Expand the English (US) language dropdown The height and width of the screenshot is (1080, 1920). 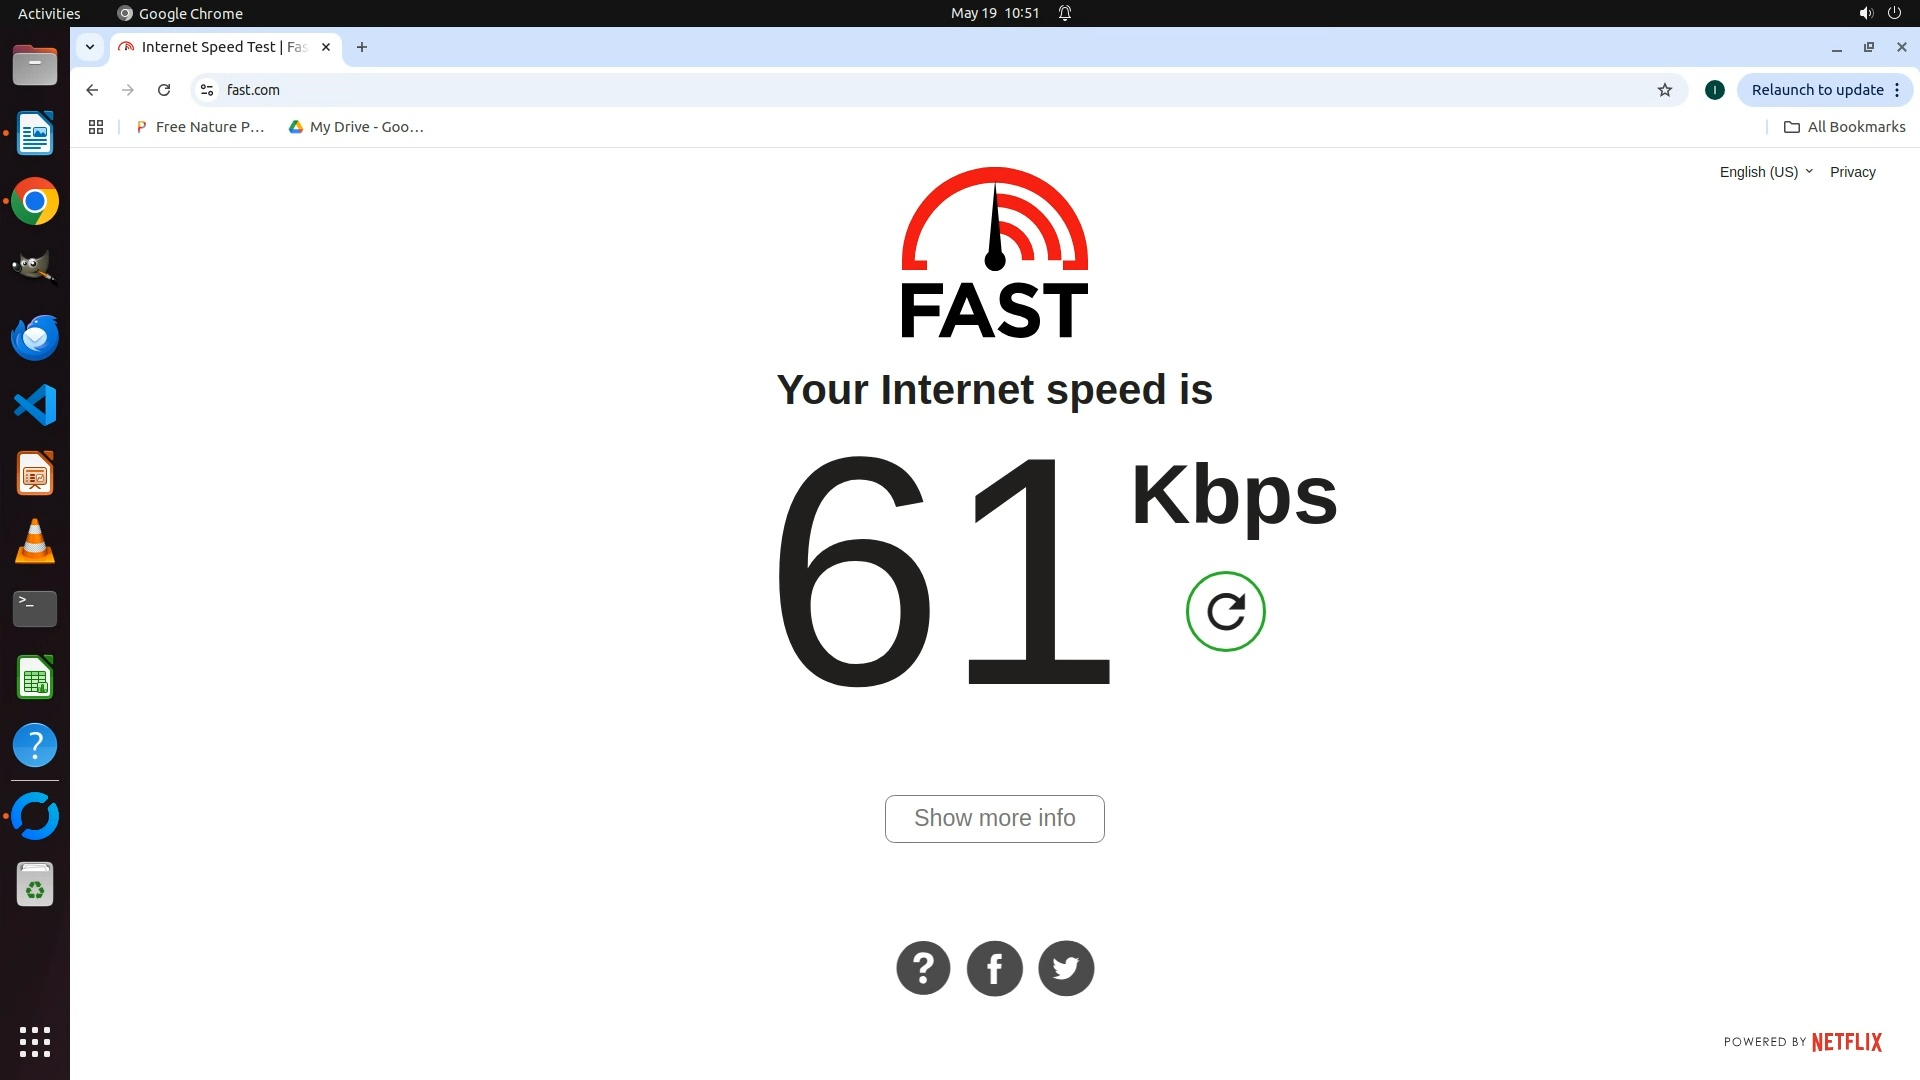pyautogui.click(x=1766, y=172)
